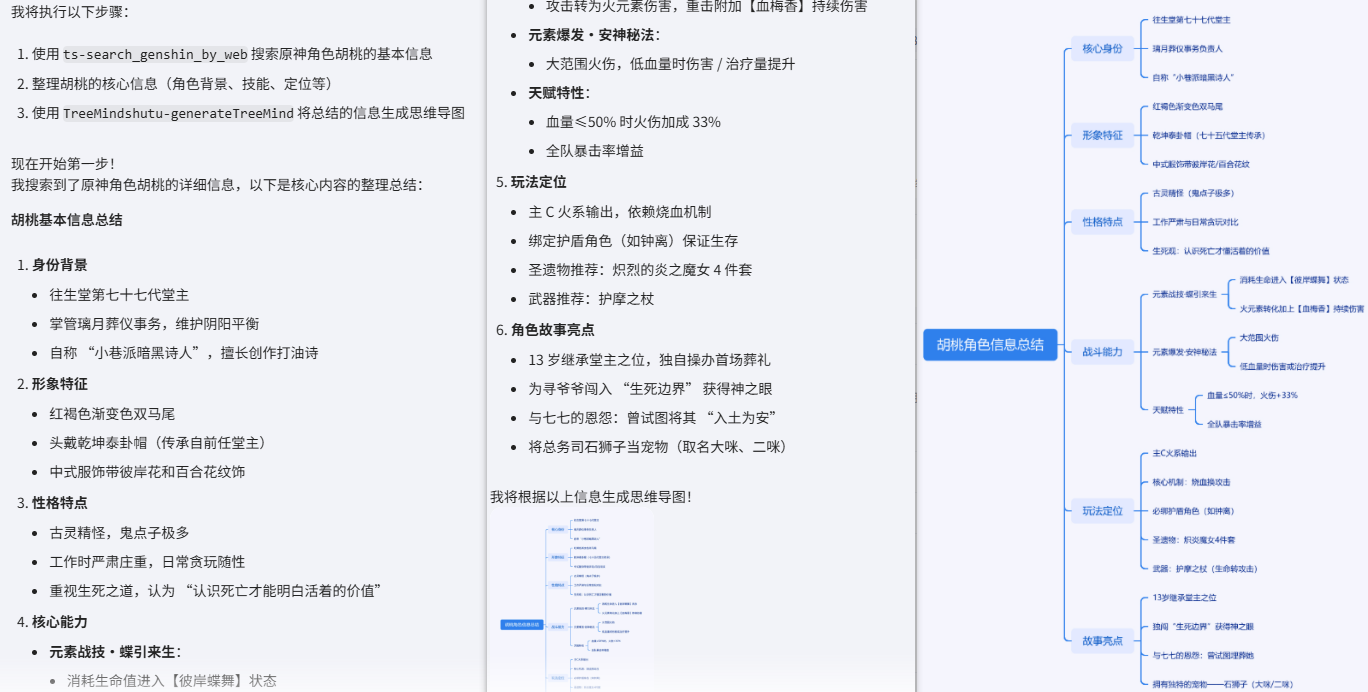Click mind map leaf 古灵精怪（鬼点子极多）
The image size is (1368, 692).
[1193, 193]
